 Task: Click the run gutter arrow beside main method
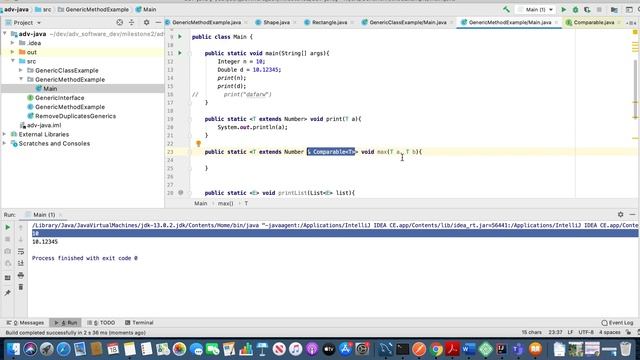point(180,53)
